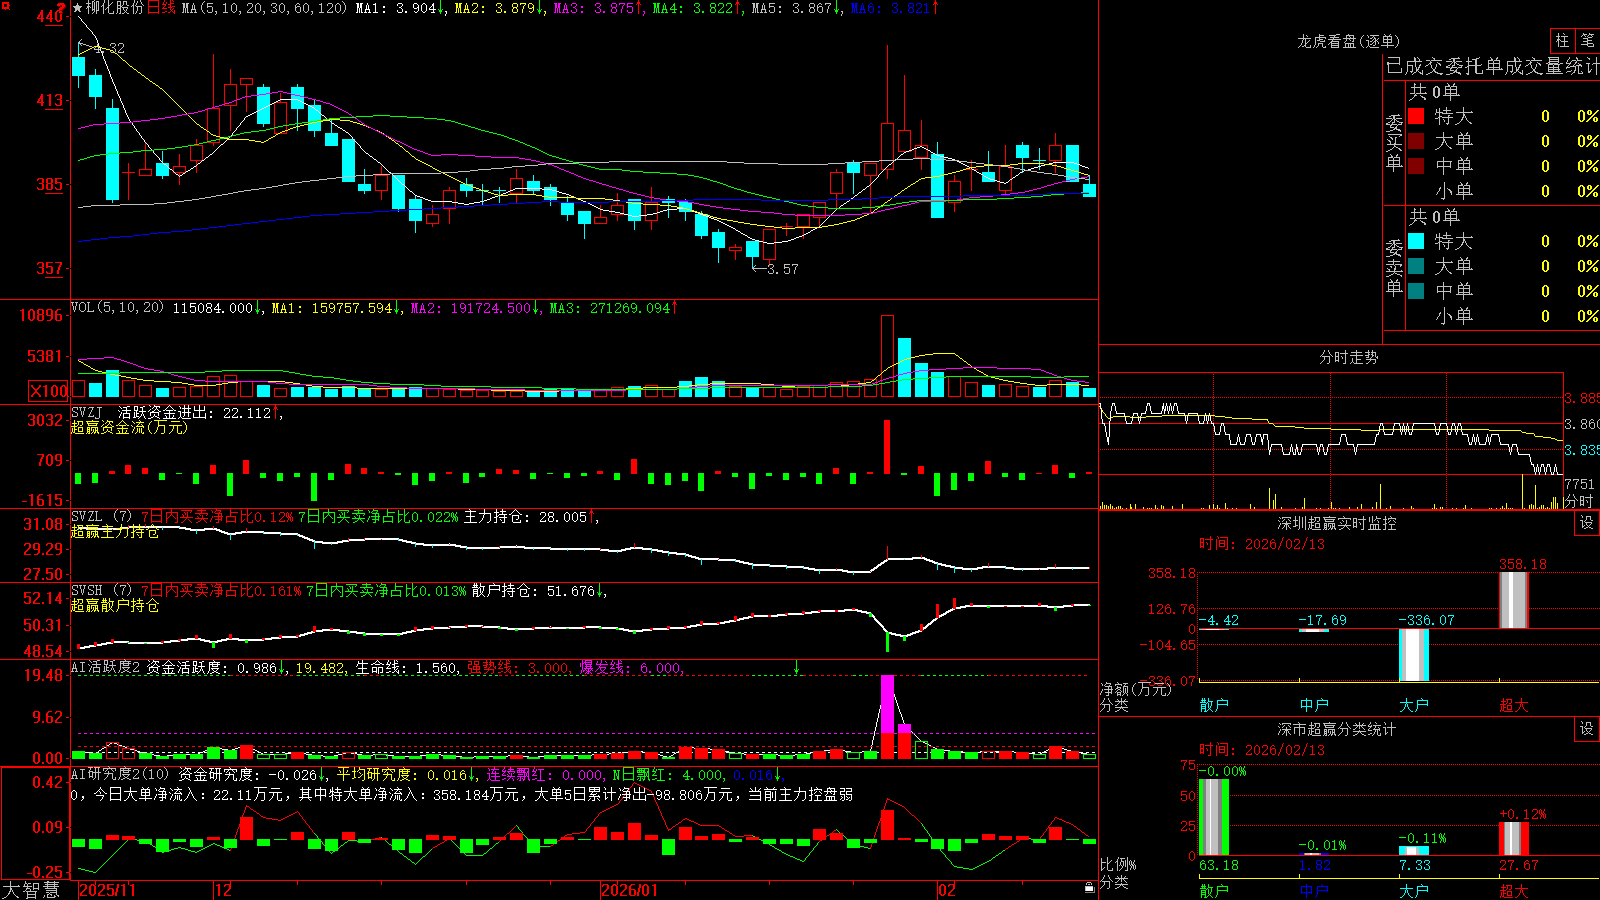Click 生命线: 1.560 text
1600x900 pixels.
[x=407, y=668]
